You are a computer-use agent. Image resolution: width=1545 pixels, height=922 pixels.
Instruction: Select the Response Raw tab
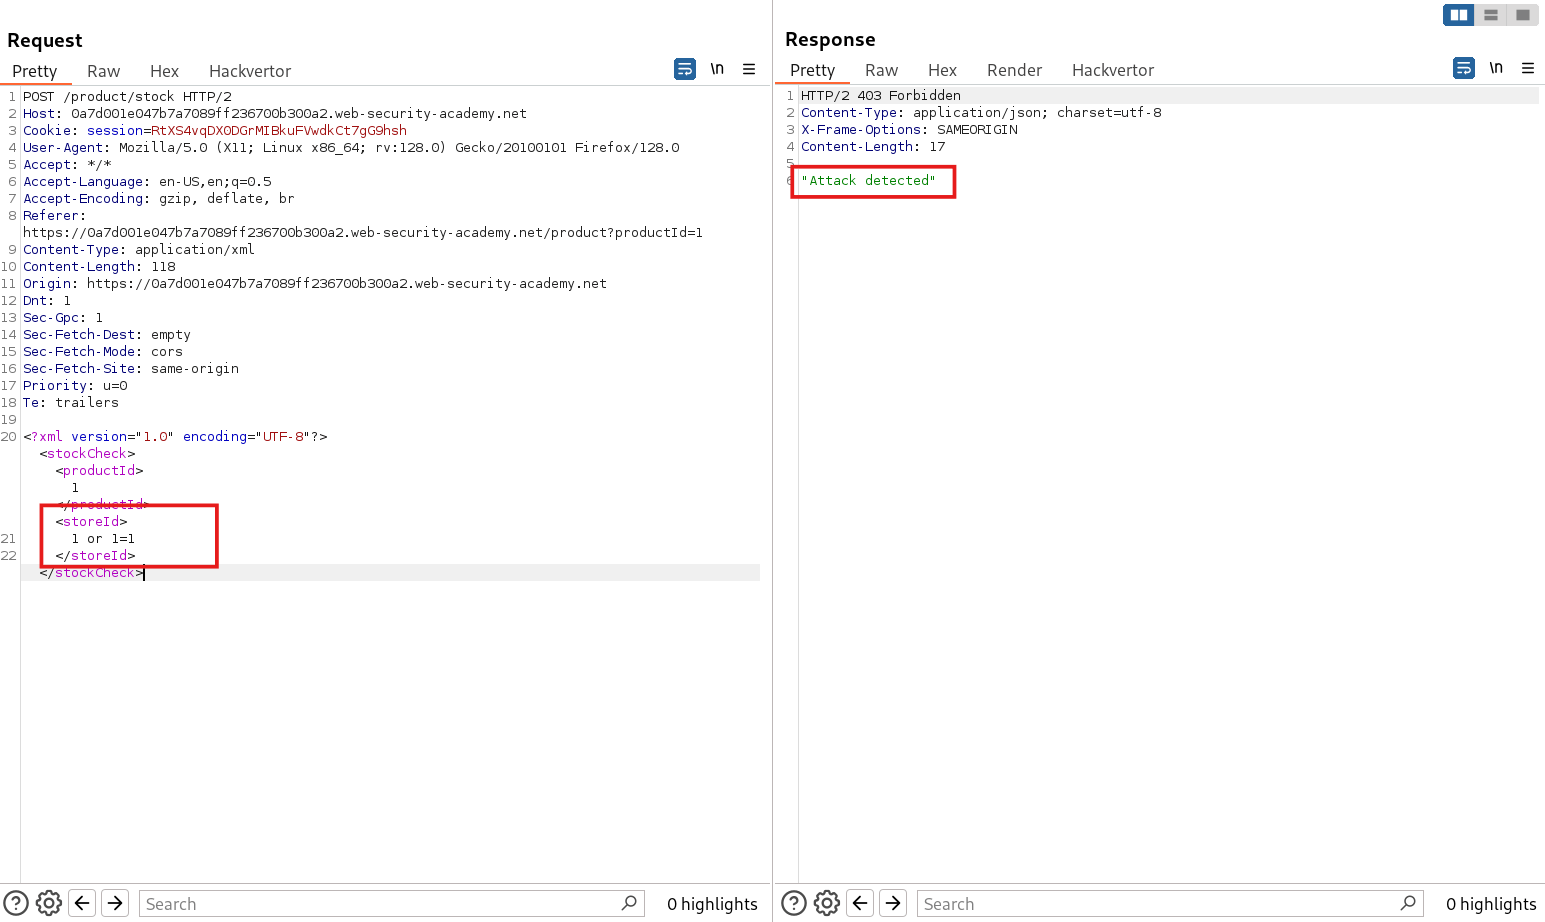[881, 70]
